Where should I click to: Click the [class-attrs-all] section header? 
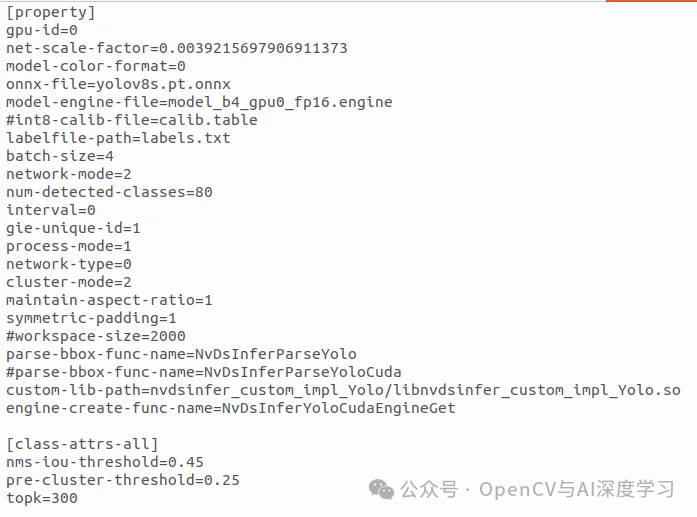coord(82,444)
